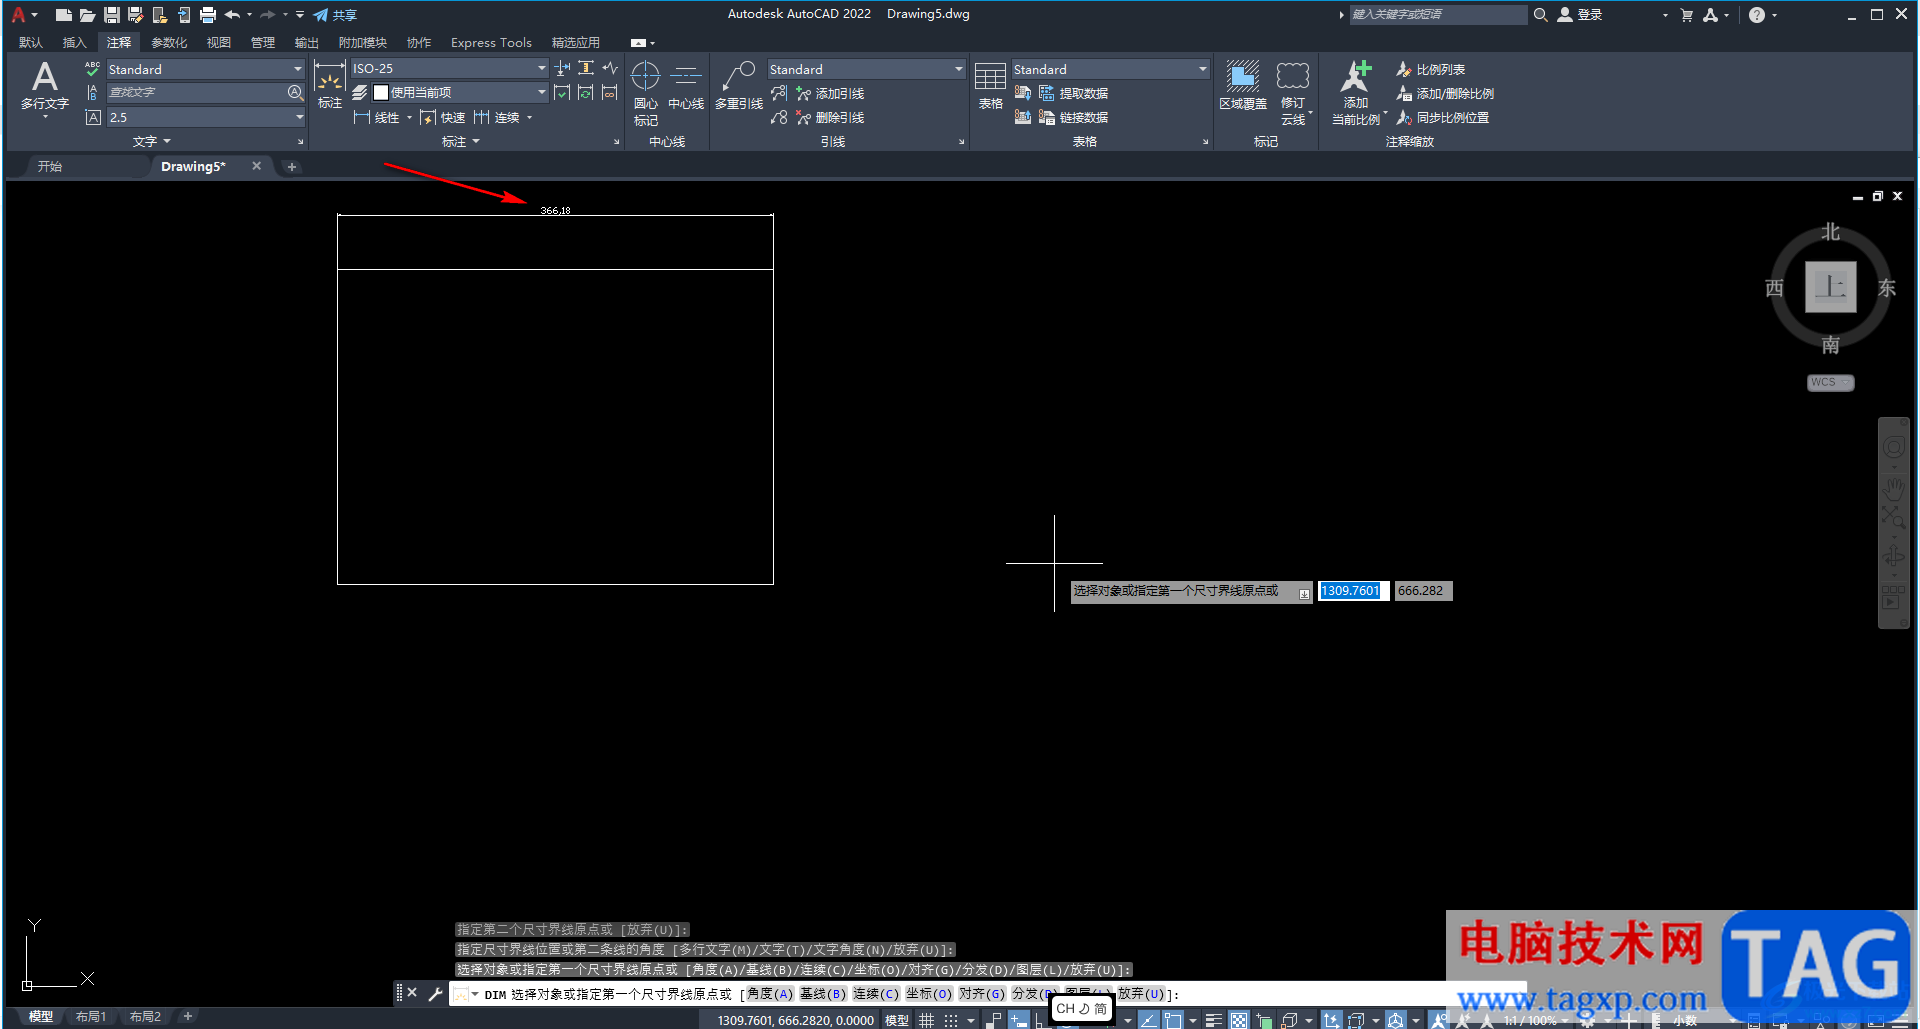Image resolution: width=1920 pixels, height=1029 pixels.
Task: Click Add Current Scale (添加当前比例)
Action: (1356, 92)
